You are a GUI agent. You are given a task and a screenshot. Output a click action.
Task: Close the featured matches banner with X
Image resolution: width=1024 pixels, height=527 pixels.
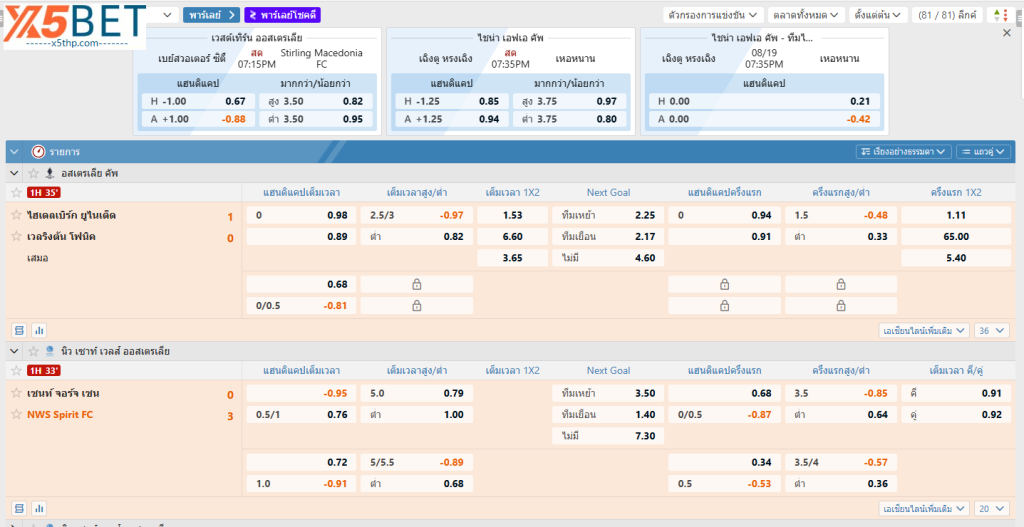pos(1007,34)
